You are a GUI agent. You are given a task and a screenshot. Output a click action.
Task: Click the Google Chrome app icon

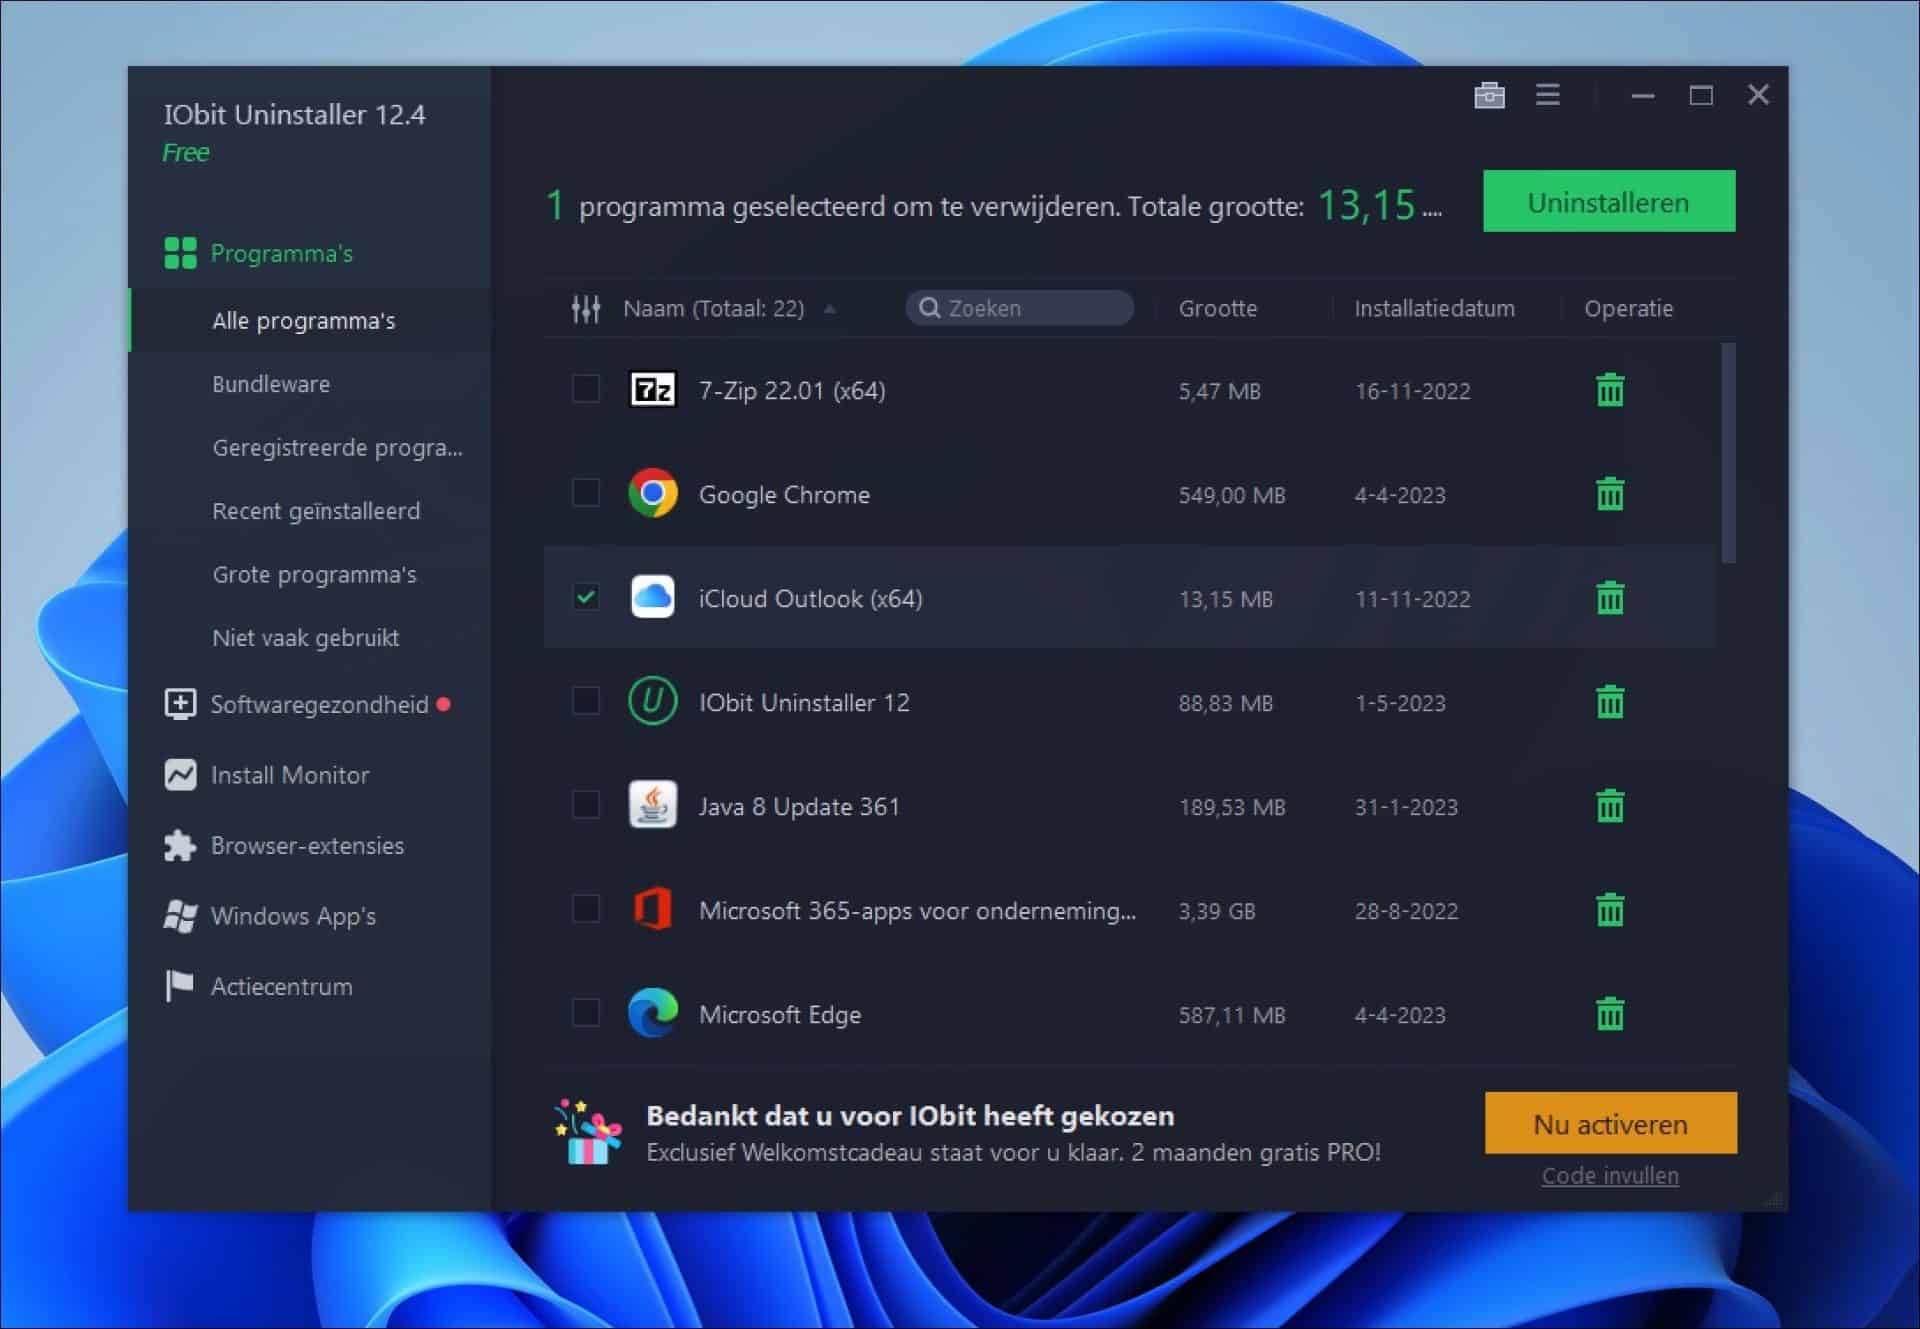[x=653, y=493]
